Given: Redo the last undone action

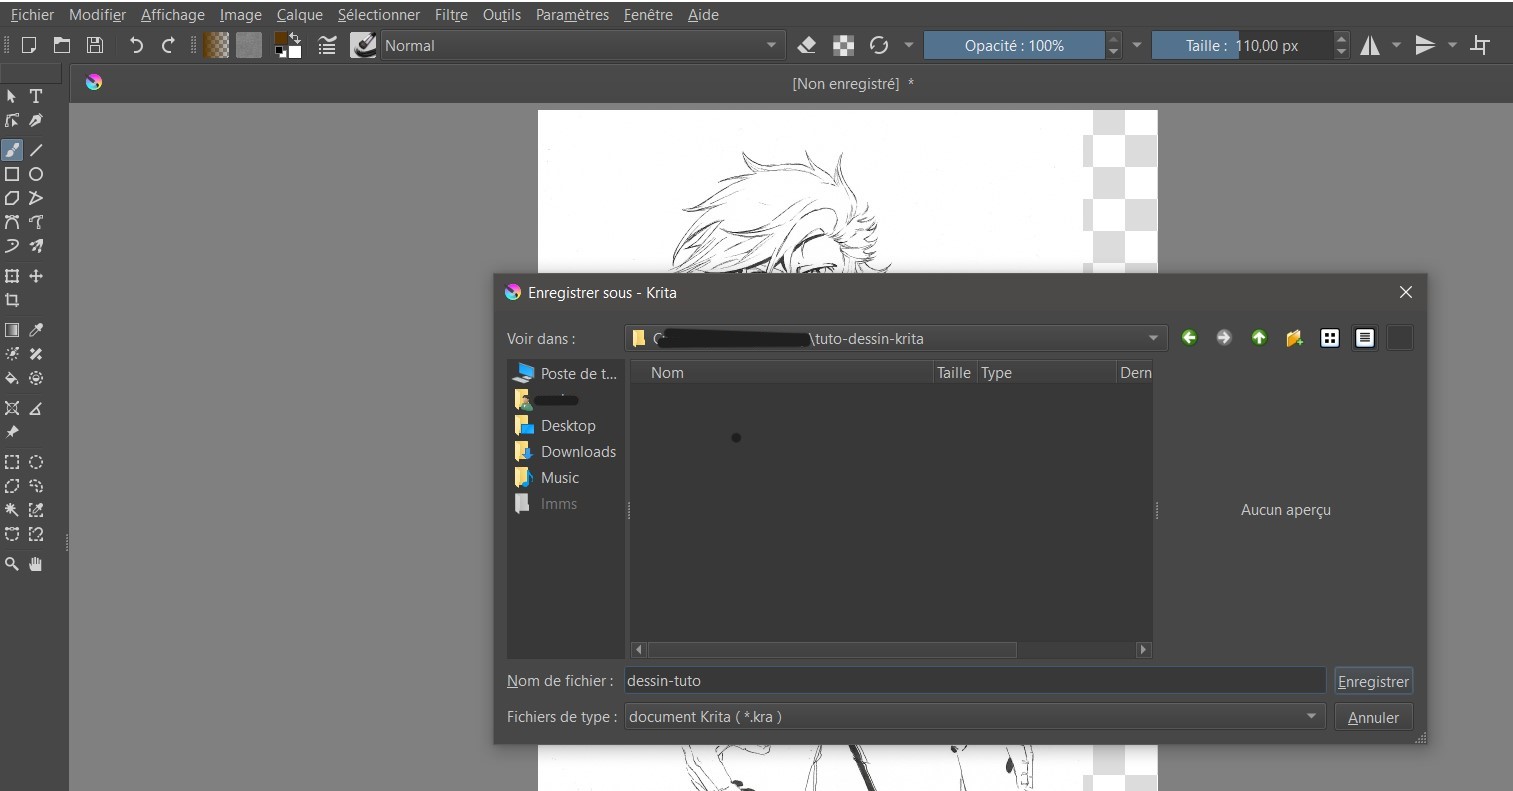Looking at the screenshot, I should point(168,45).
